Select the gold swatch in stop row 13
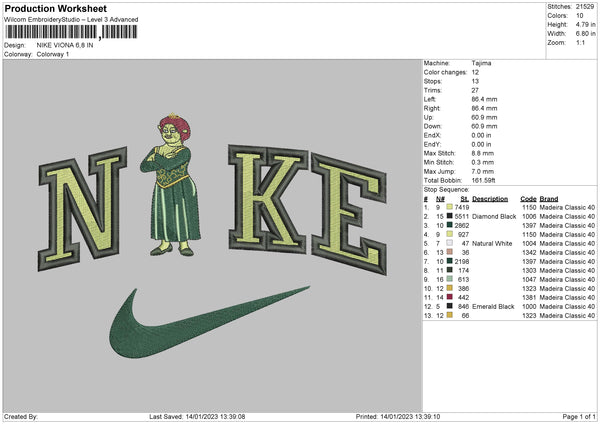600x424 pixels. tap(450, 315)
